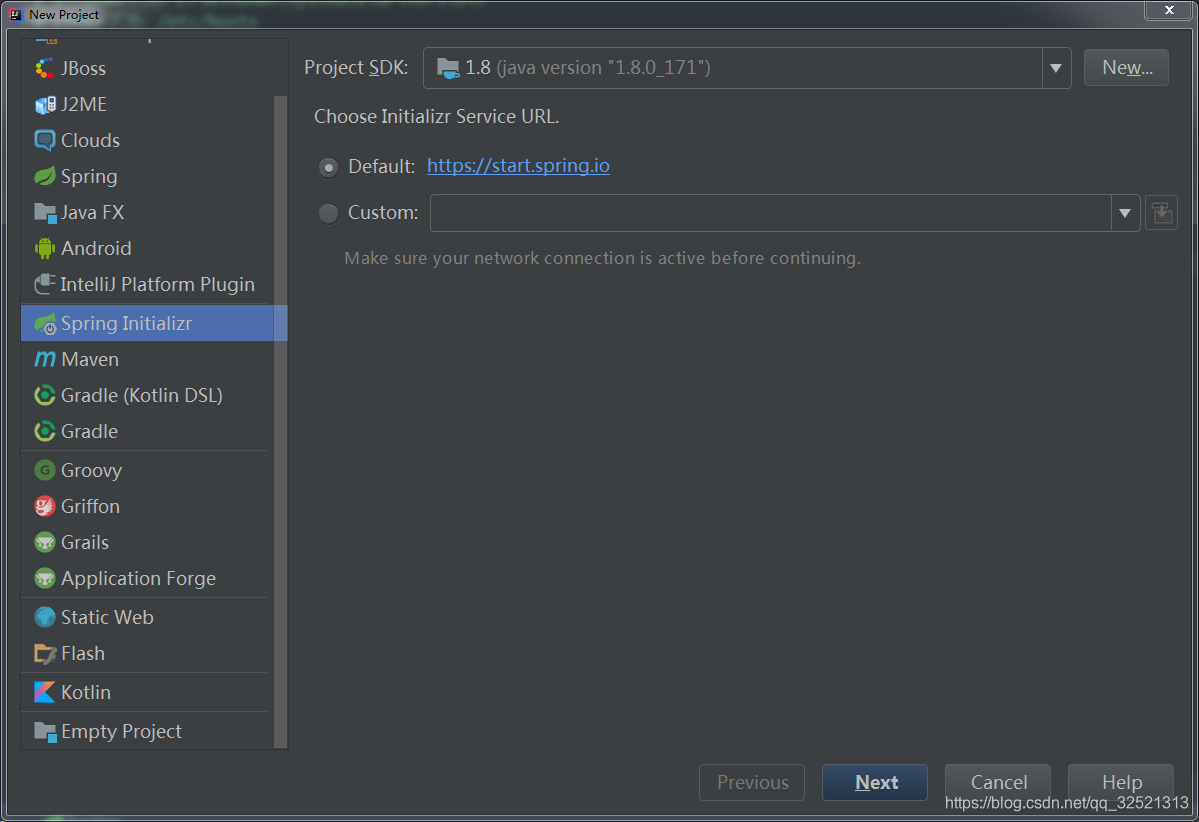Select the IntelliJ Platform Plugin label

(157, 284)
